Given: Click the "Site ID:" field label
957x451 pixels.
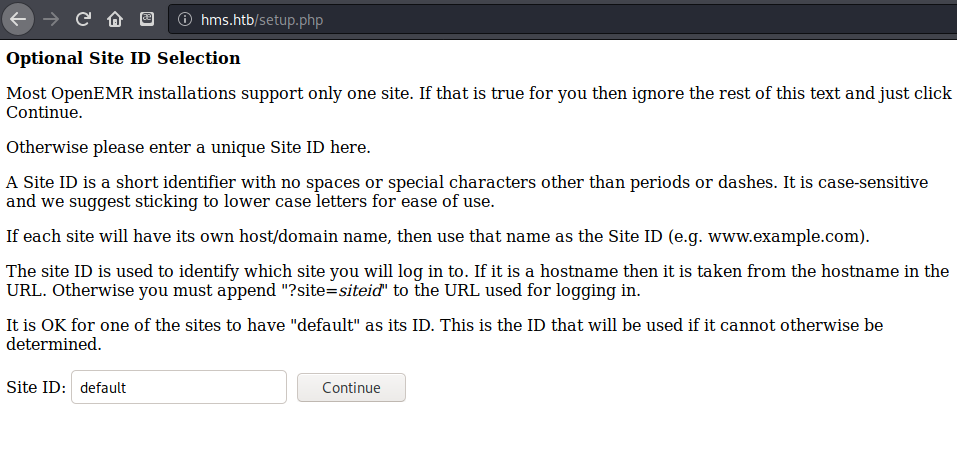Looking at the screenshot, I should [x=36, y=388].
